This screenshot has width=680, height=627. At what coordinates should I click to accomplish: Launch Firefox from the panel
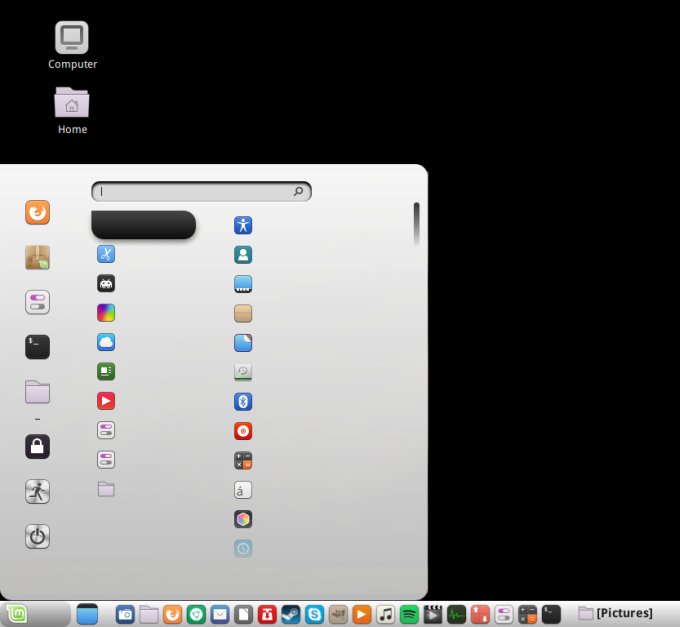coord(172,614)
